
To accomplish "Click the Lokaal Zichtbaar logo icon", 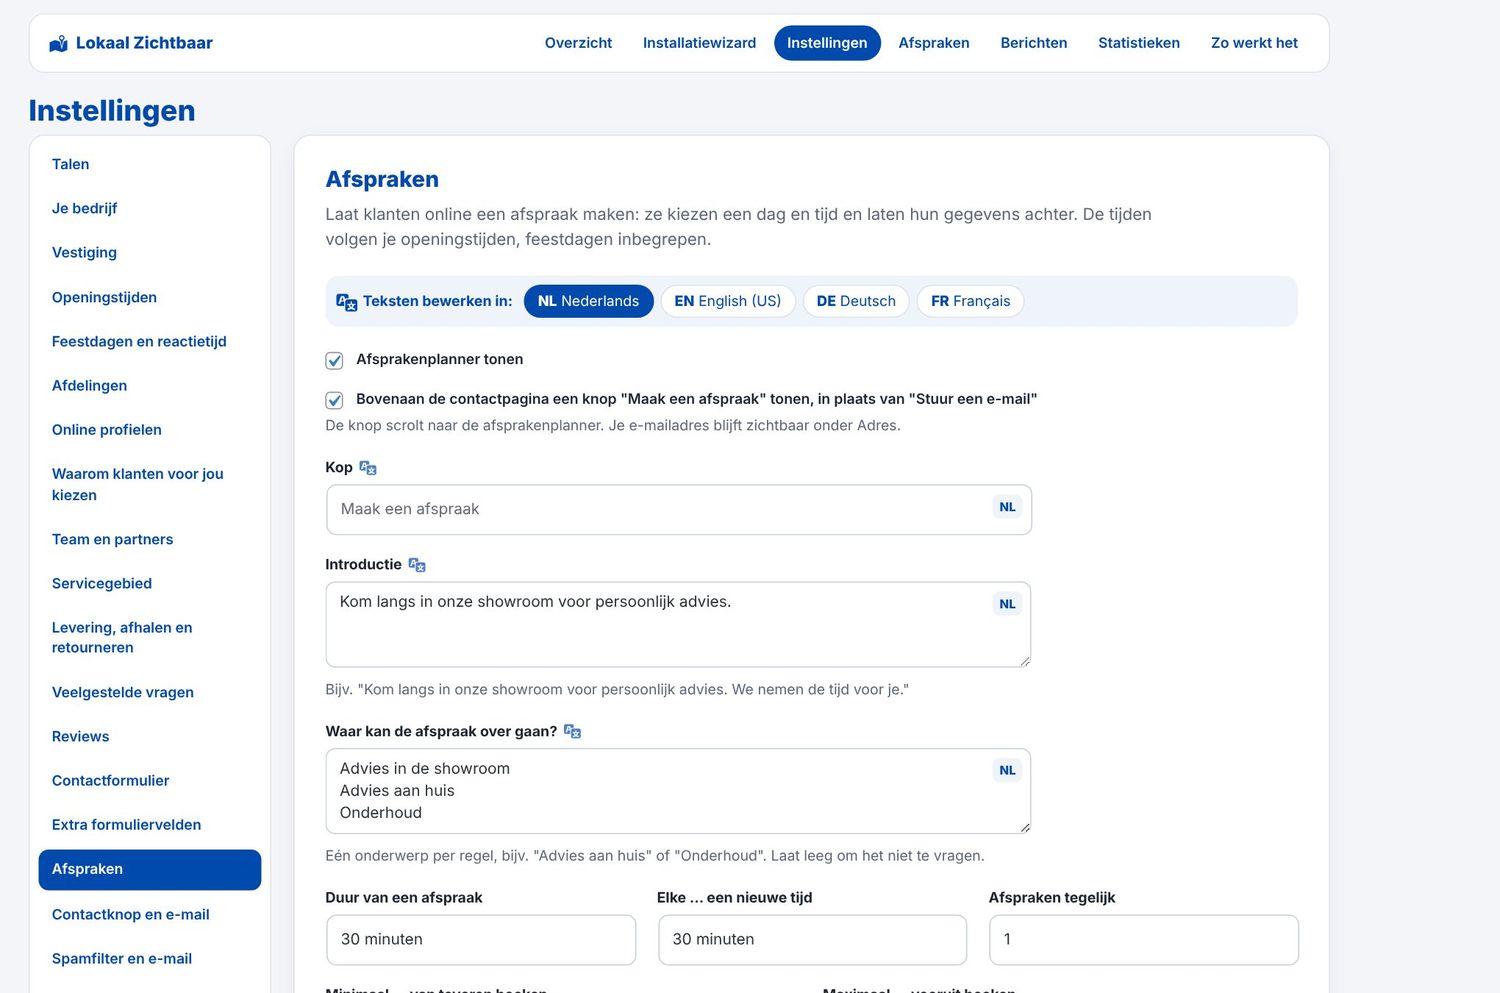I will click(59, 43).
